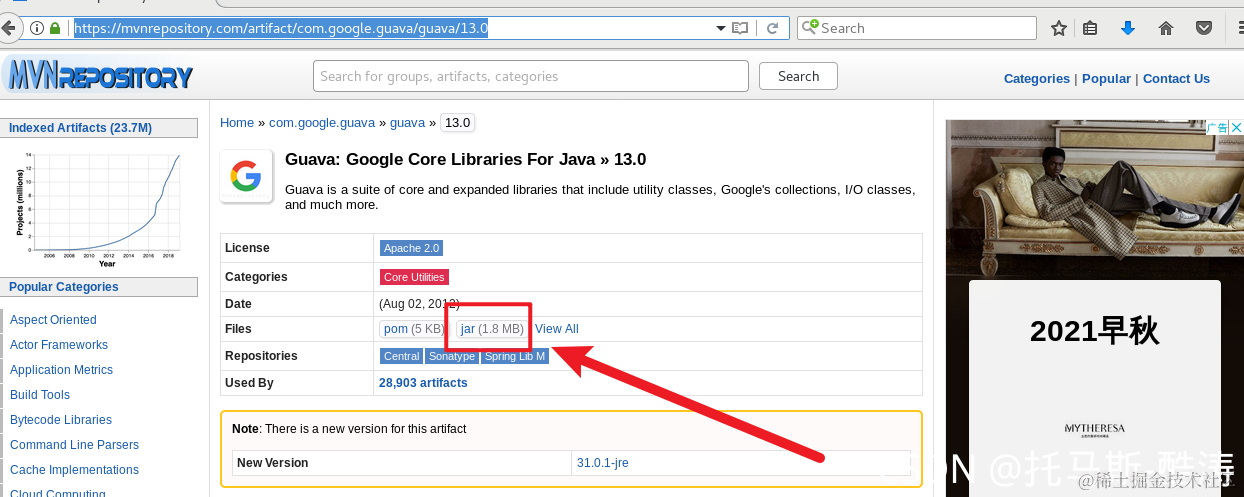Toggle reader view icon in address bar

point(740,28)
